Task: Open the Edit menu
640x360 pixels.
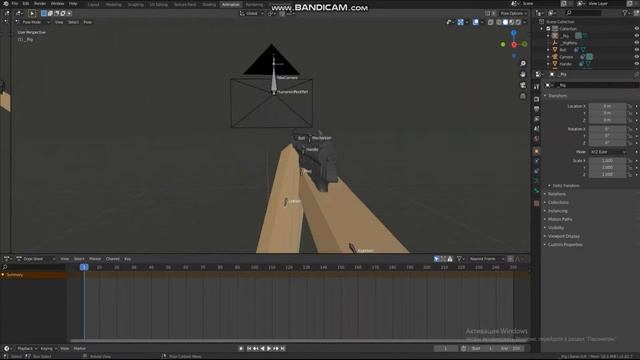Action: click(x=26, y=4)
